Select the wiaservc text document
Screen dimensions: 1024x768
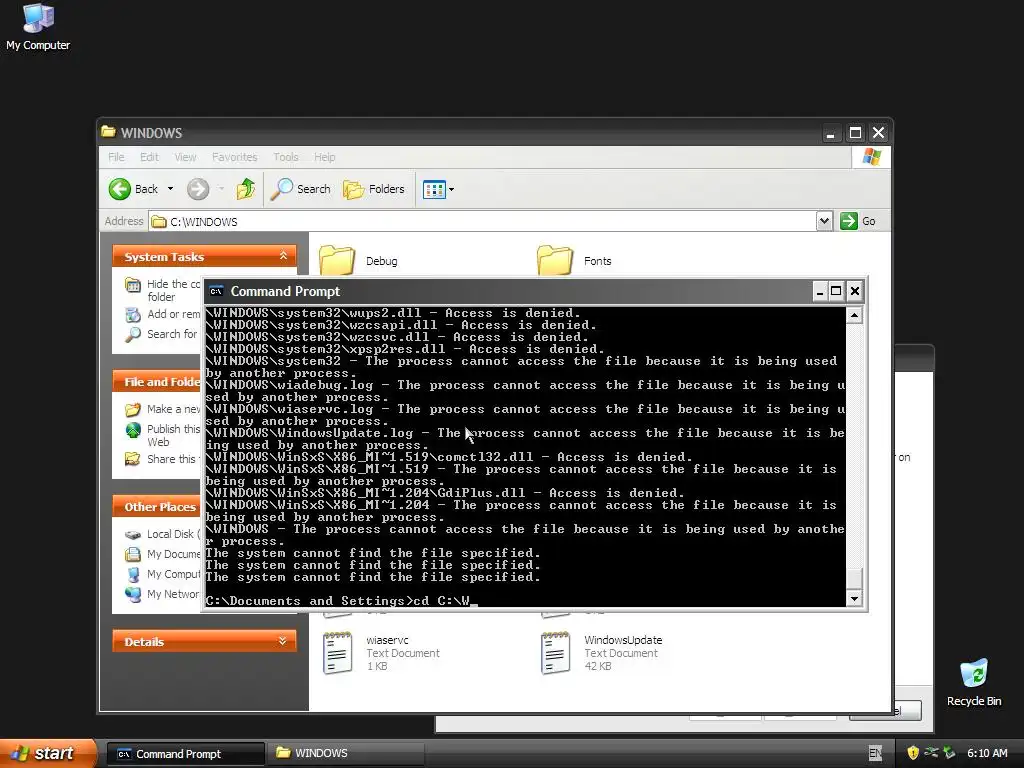click(x=381, y=652)
